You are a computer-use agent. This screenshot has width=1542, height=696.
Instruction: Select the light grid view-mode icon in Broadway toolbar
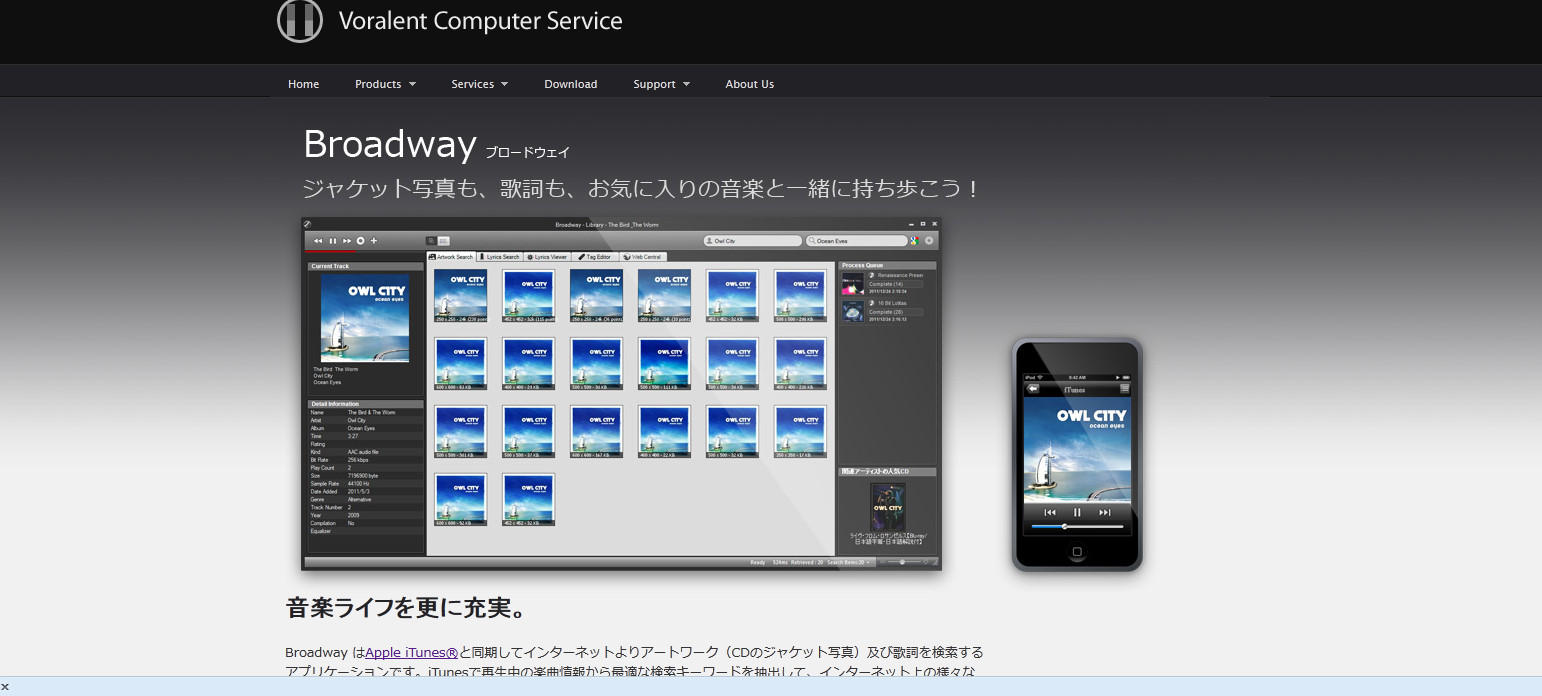pos(444,241)
